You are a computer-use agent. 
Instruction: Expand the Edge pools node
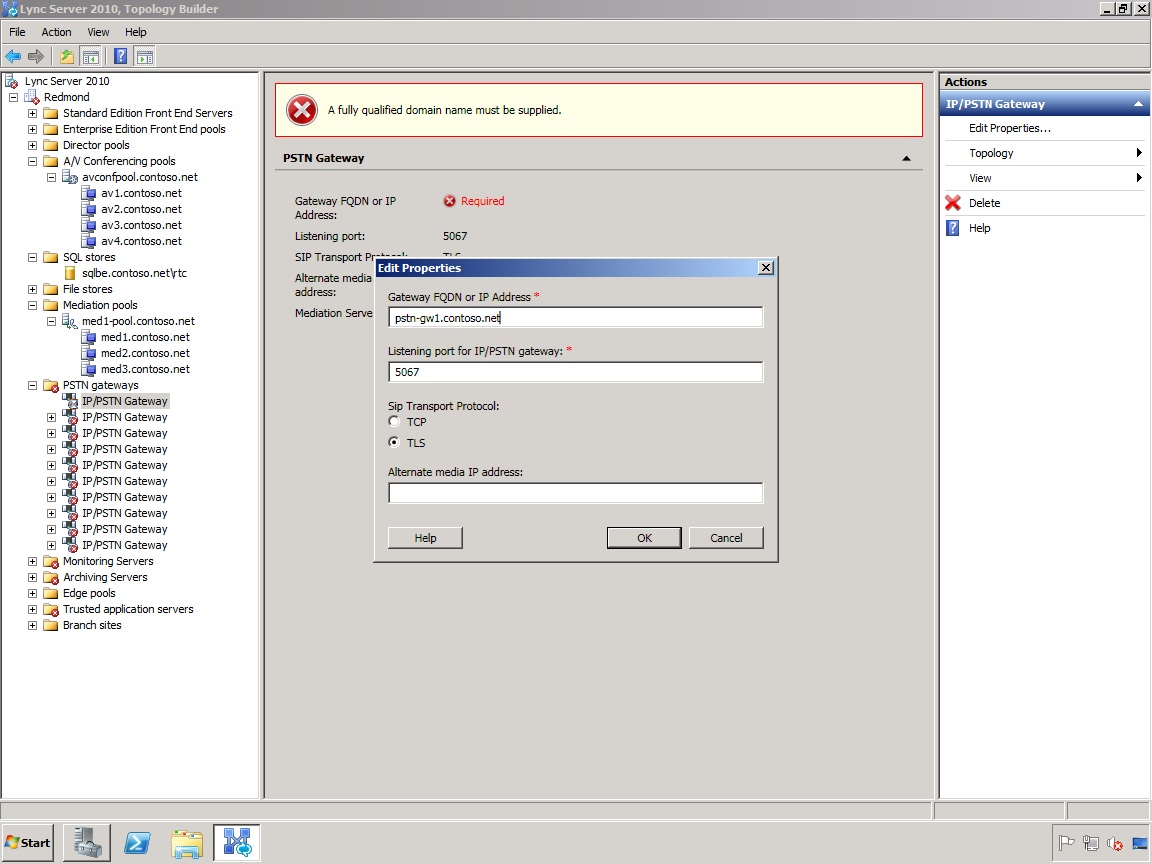[32, 594]
